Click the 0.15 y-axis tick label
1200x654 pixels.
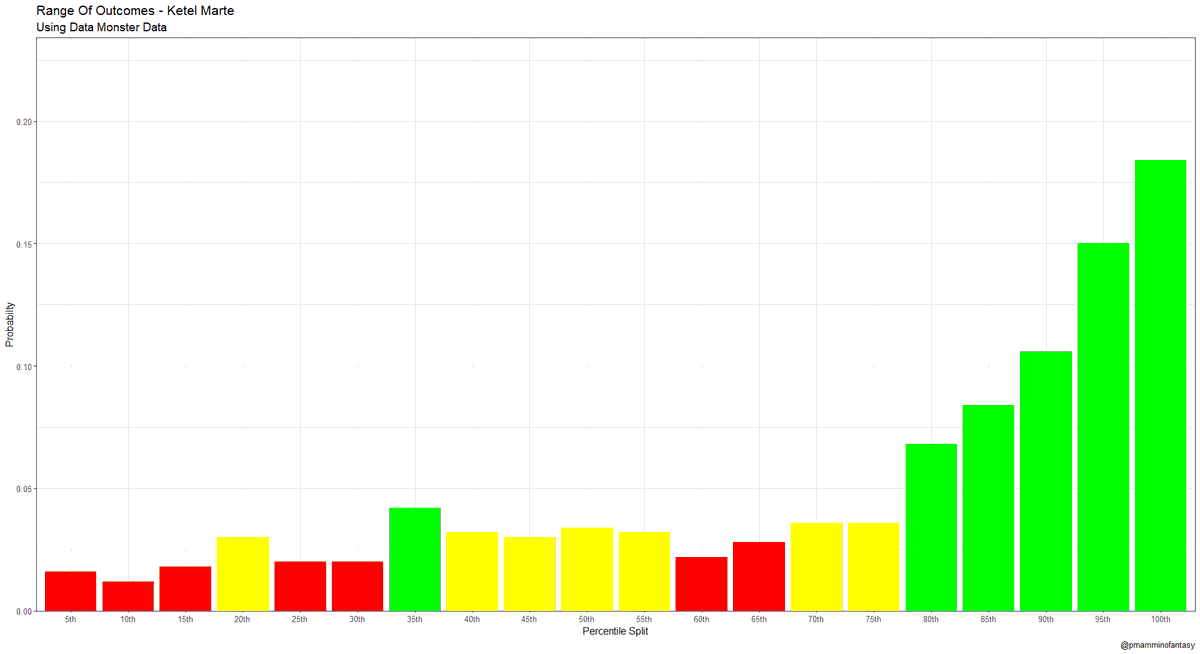(23, 244)
